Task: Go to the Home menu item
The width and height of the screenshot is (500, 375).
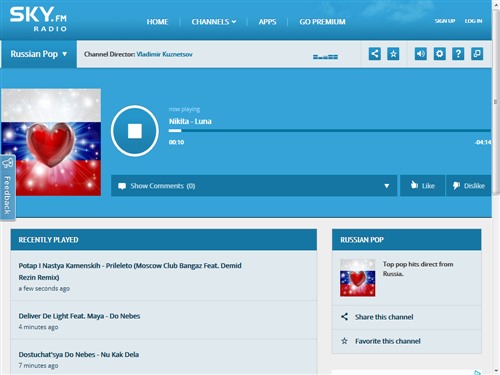Action: coord(157,22)
